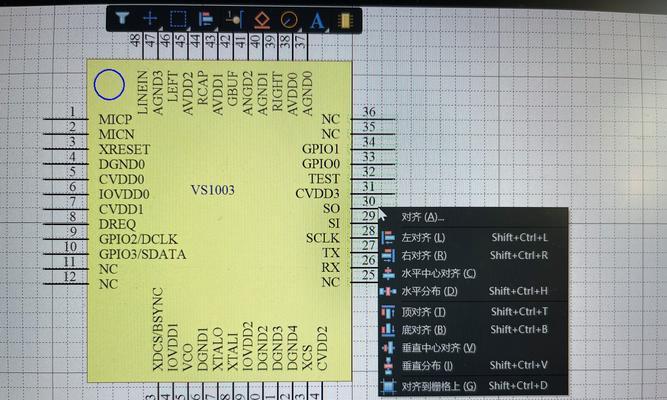This screenshot has width=667, height=400.
Task: Select the RIGHT vertical pin label
Action: point(277,92)
